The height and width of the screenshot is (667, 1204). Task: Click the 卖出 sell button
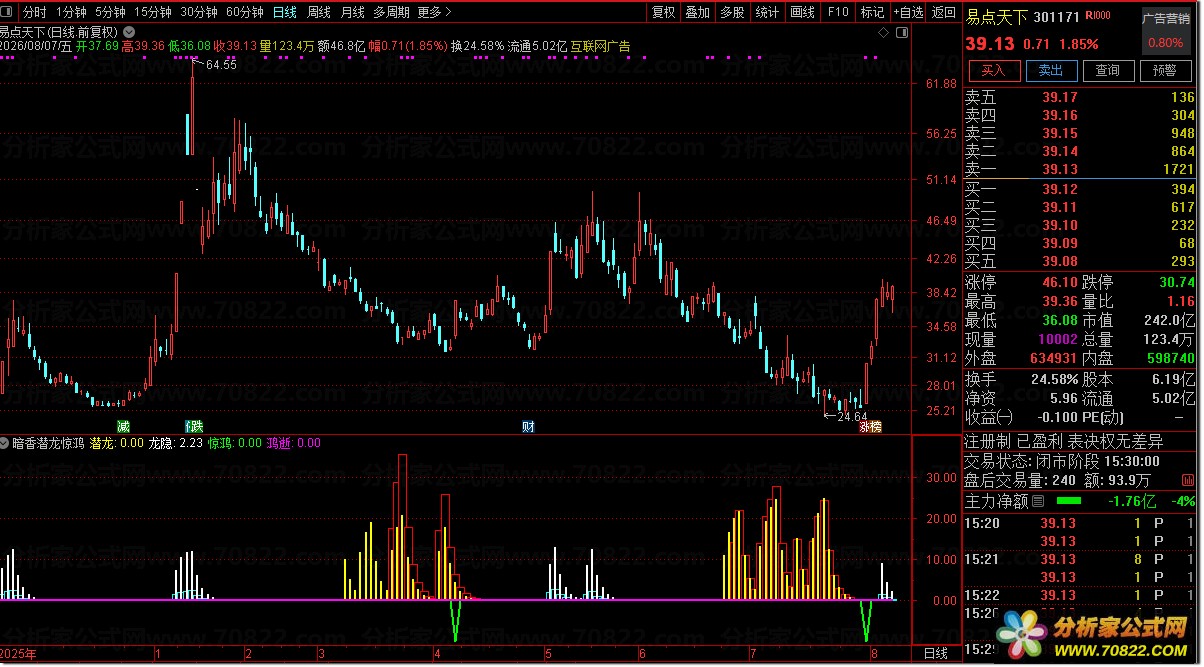pyautogui.click(x=1050, y=70)
